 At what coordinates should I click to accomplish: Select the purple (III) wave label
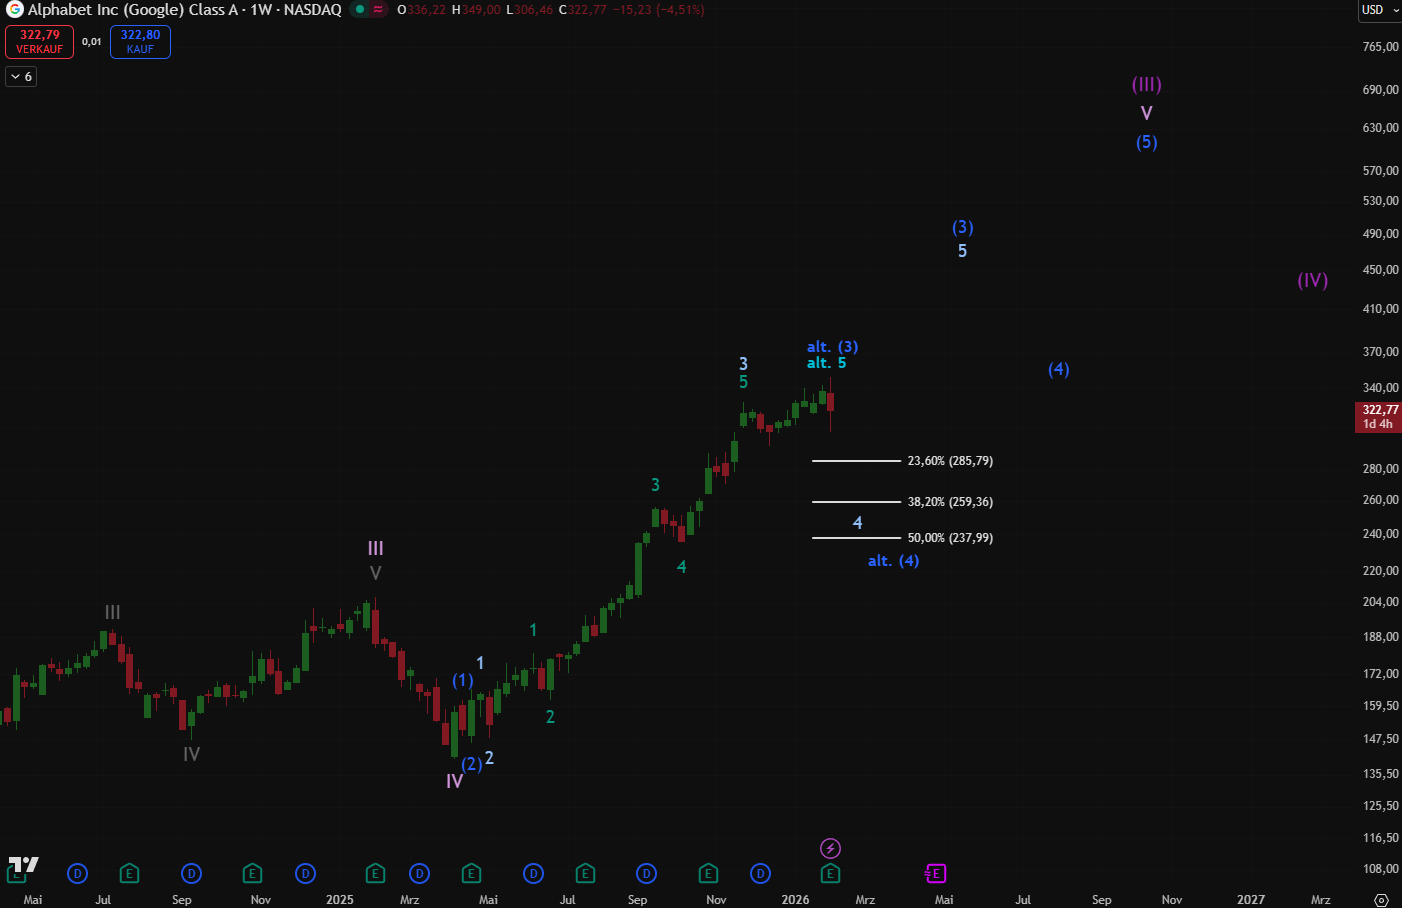point(1146,85)
